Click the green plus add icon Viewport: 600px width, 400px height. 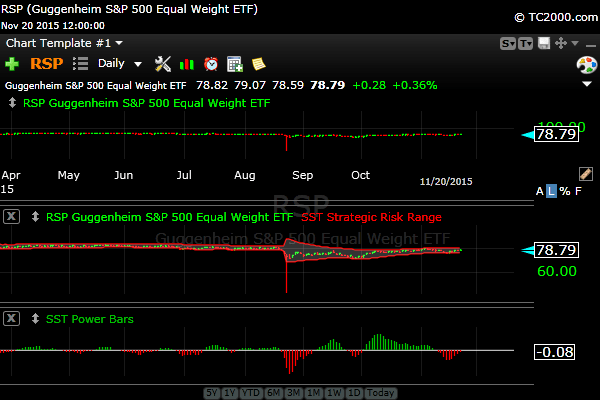[x=12, y=64]
